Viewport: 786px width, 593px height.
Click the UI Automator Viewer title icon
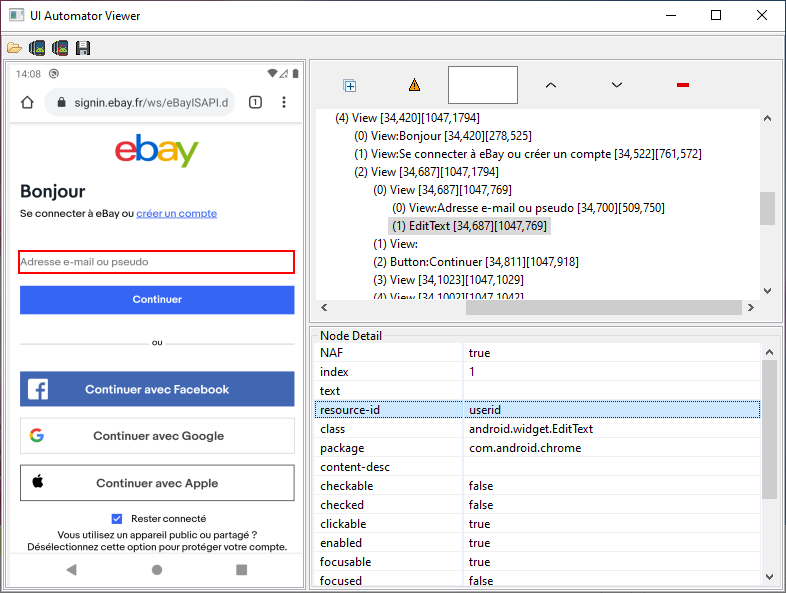17,15
